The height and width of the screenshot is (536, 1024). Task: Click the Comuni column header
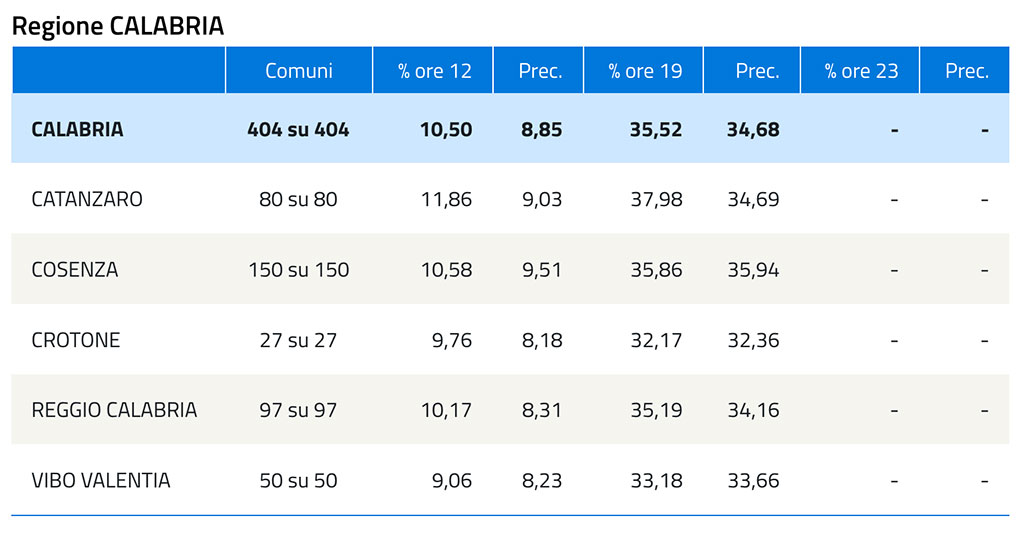click(x=298, y=71)
